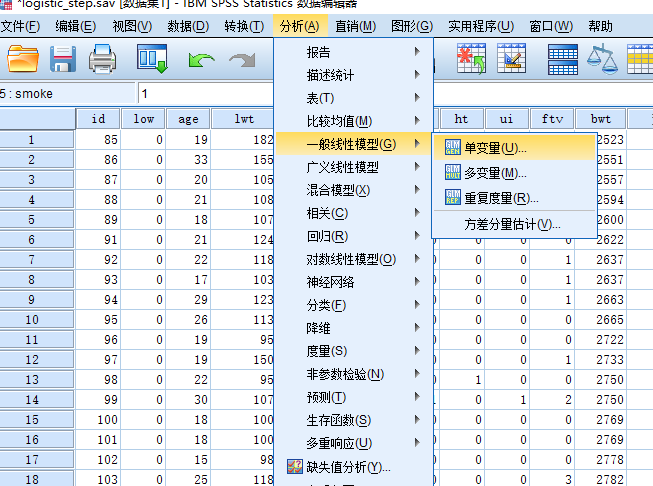Open the 数据(D) menu
This screenshot has width=653, height=486.
[x=188, y=26]
